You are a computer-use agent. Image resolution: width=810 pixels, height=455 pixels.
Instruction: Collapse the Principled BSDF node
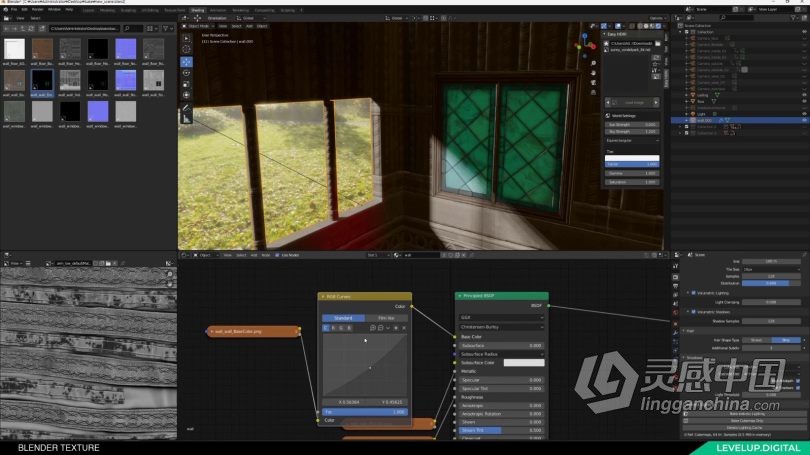(x=460, y=296)
